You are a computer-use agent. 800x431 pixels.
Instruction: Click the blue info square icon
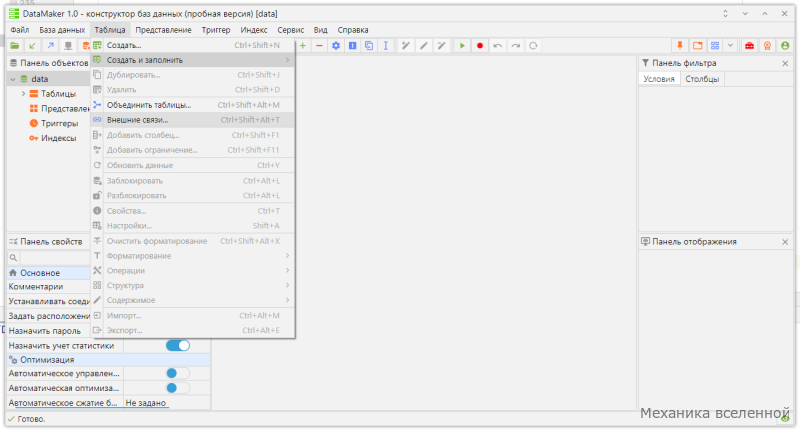tap(353, 46)
